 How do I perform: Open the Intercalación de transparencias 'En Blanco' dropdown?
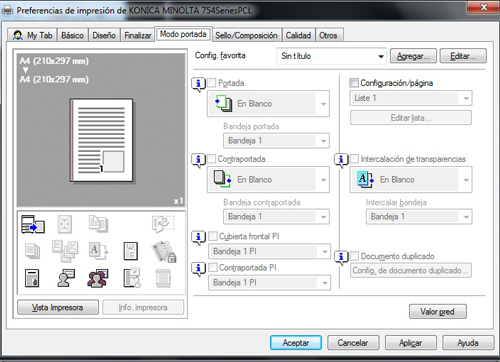(411, 180)
